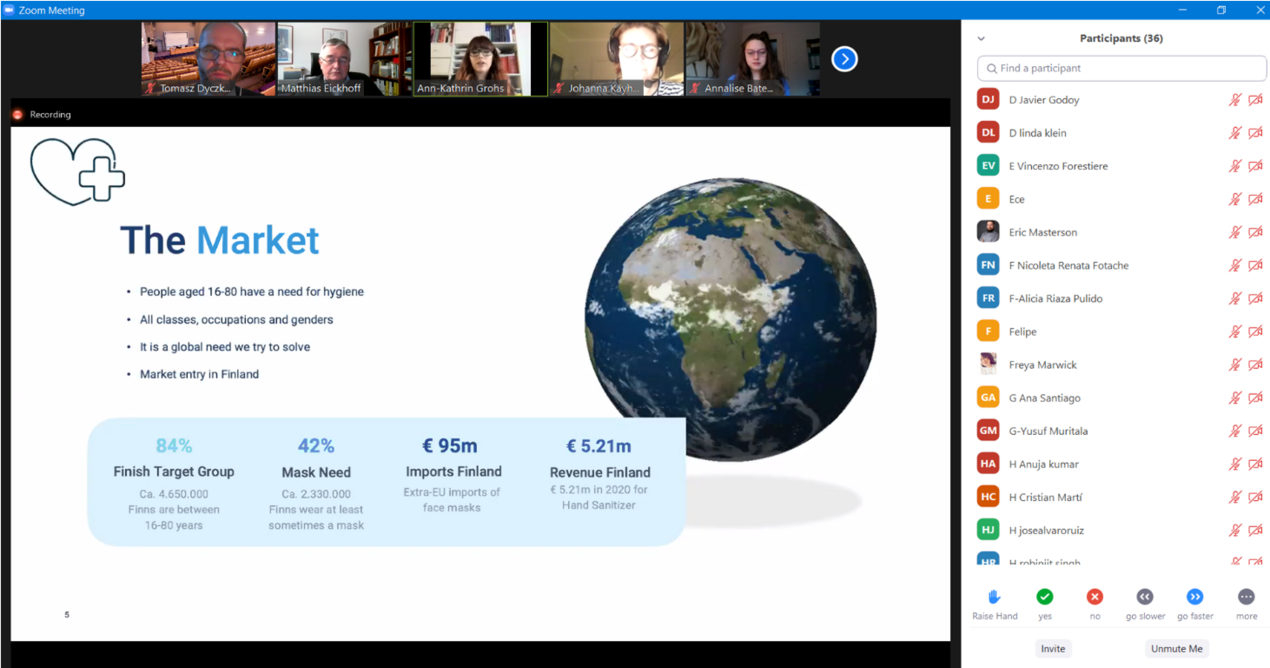Click the mic icon next to Eric Masterson
The image size is (1270, 668).
[1235, 232]
